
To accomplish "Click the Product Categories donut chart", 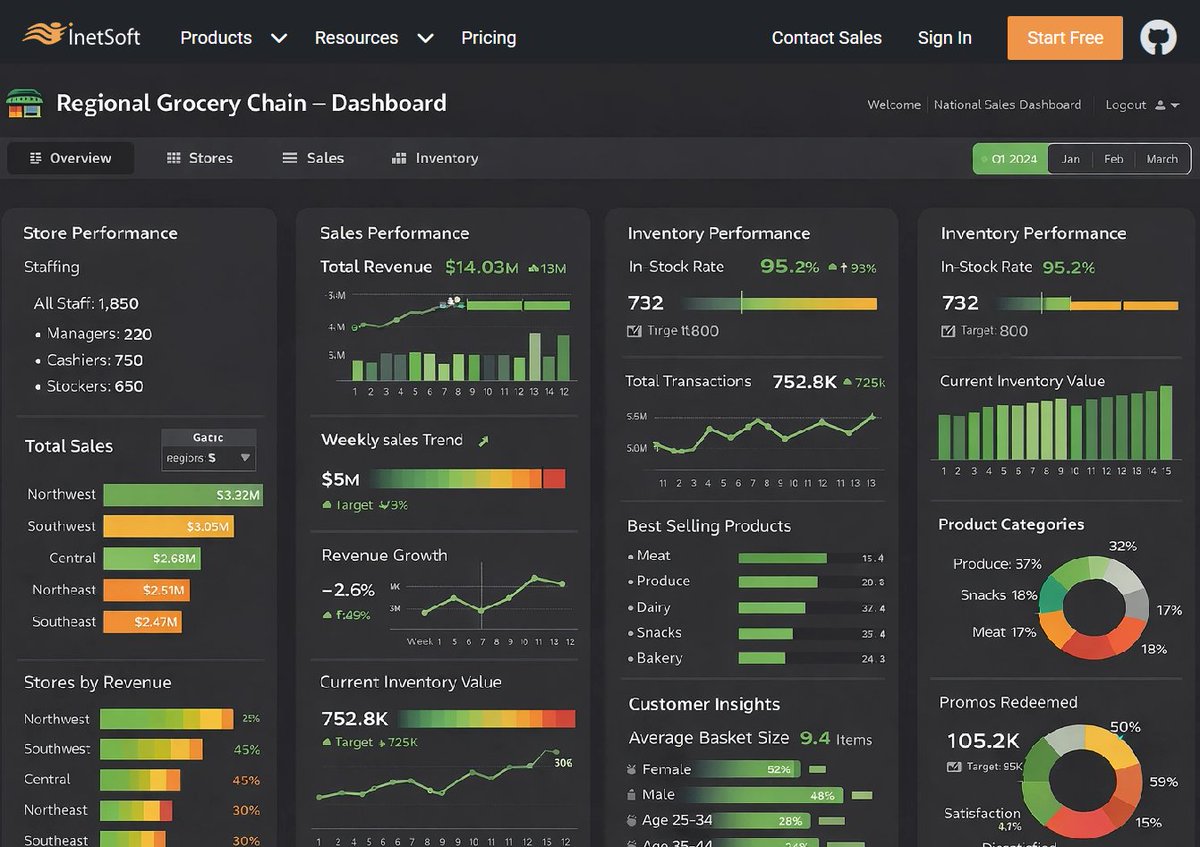I will point(1094,607).
